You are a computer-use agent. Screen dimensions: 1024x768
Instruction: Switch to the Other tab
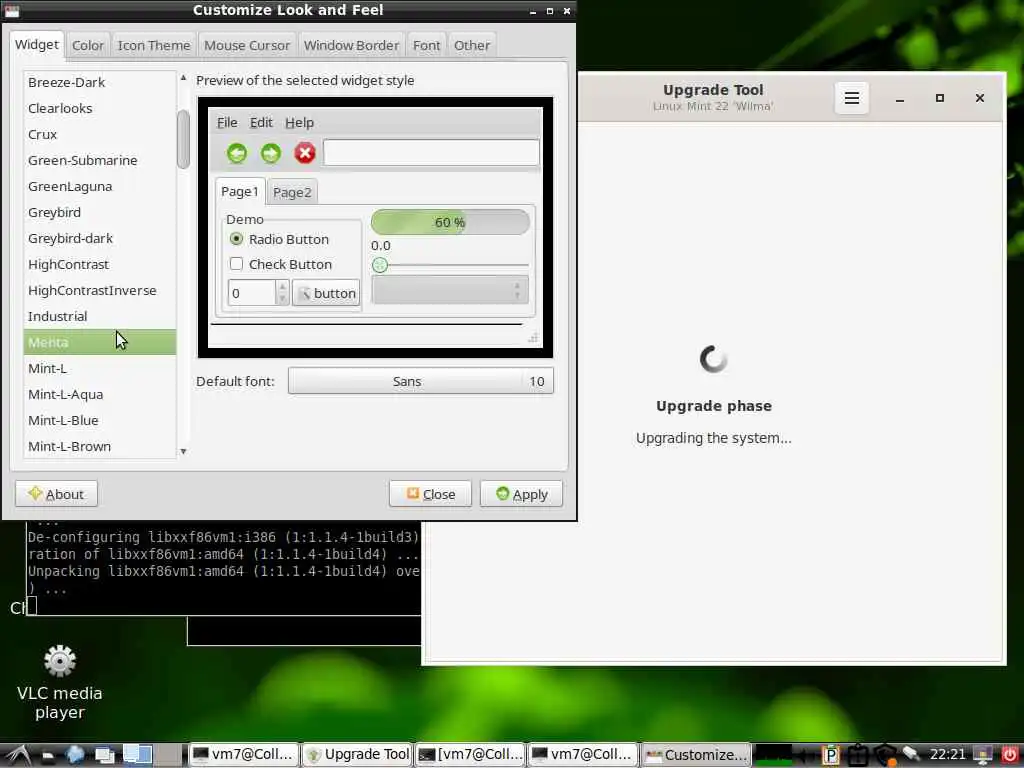pos(472,46)
